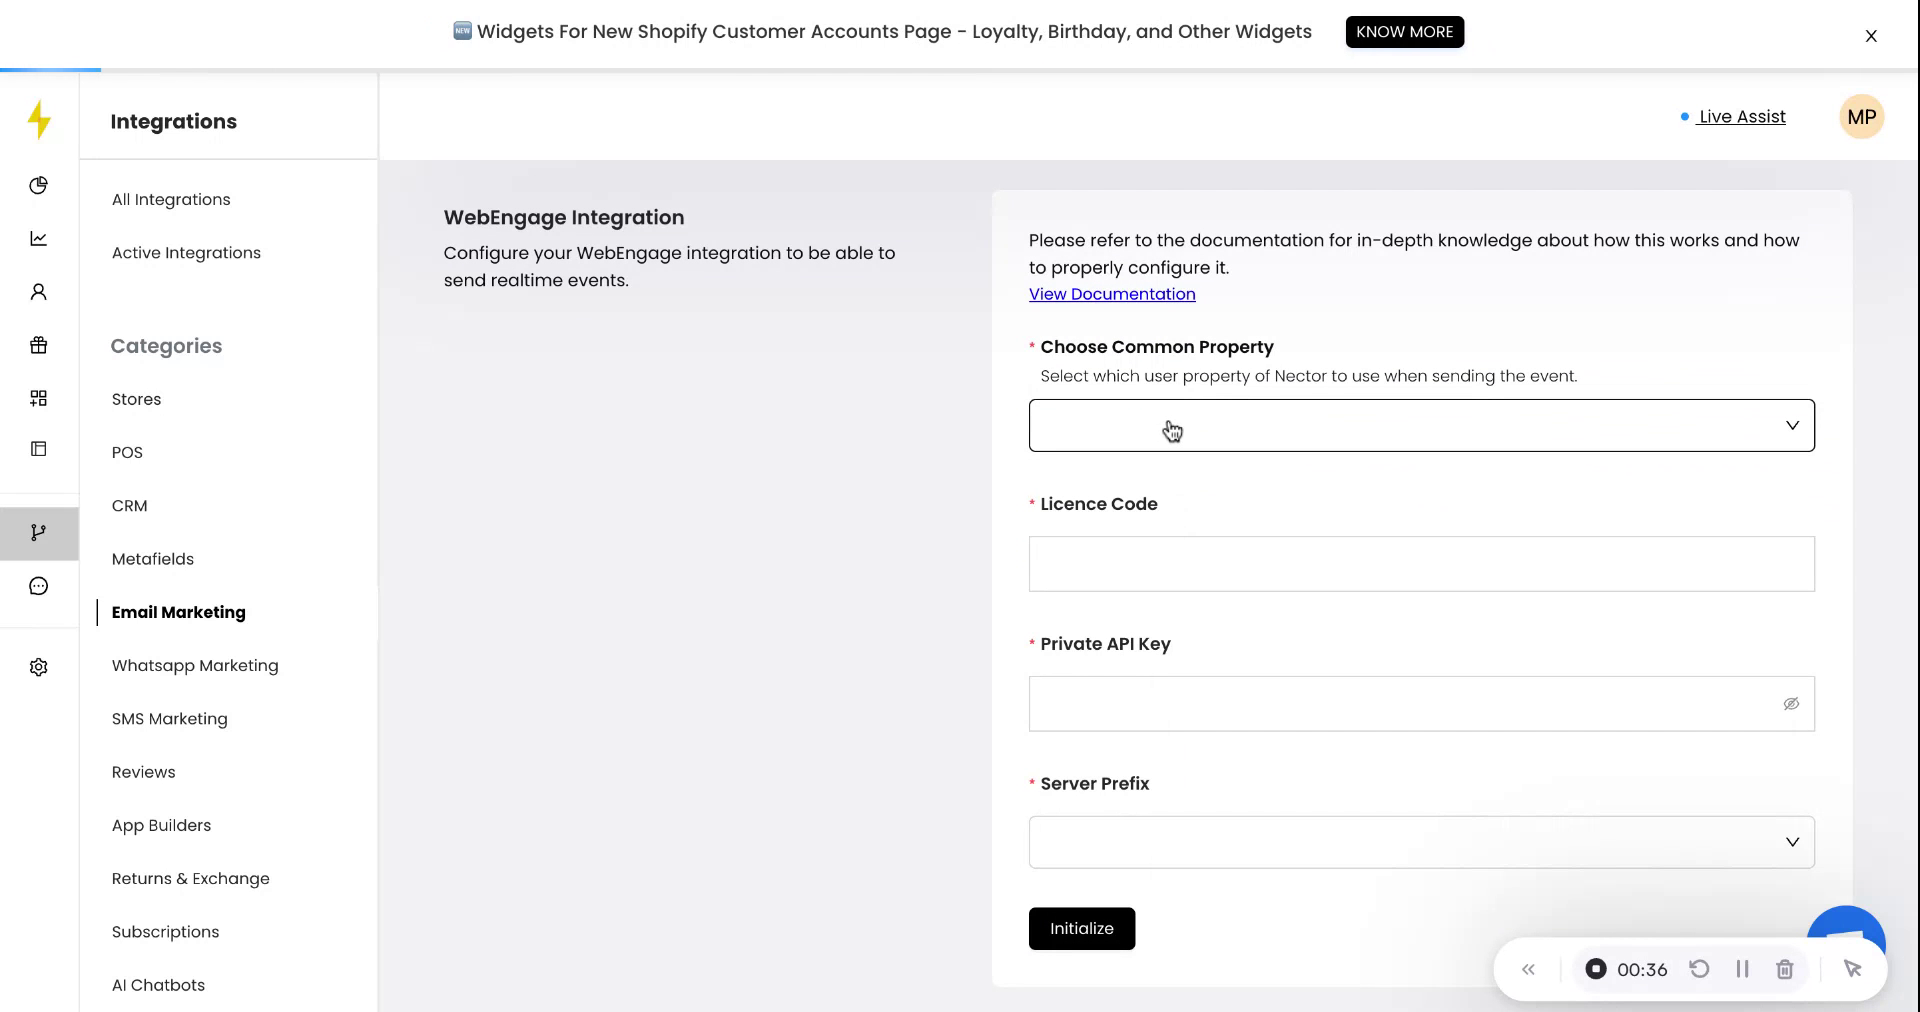Open the chat messages icon
This screenshot has height=1012, width=1920.
[x=38, y=586]
